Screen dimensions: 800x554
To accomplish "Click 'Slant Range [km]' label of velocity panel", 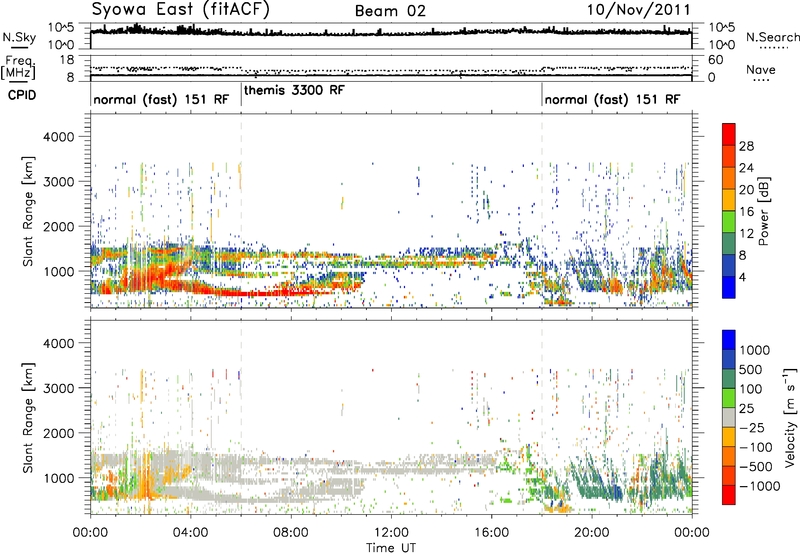I will [x=28, y=418].
